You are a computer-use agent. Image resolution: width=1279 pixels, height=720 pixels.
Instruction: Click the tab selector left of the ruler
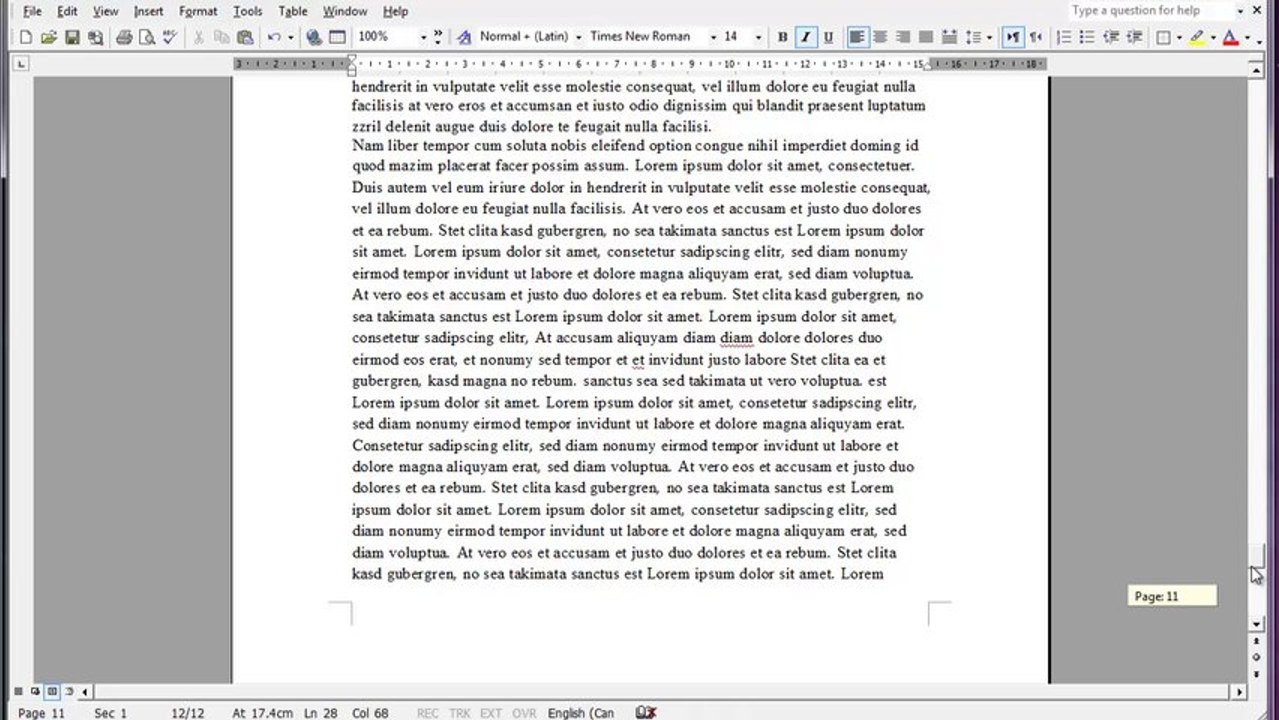click(x=21, y=64)
